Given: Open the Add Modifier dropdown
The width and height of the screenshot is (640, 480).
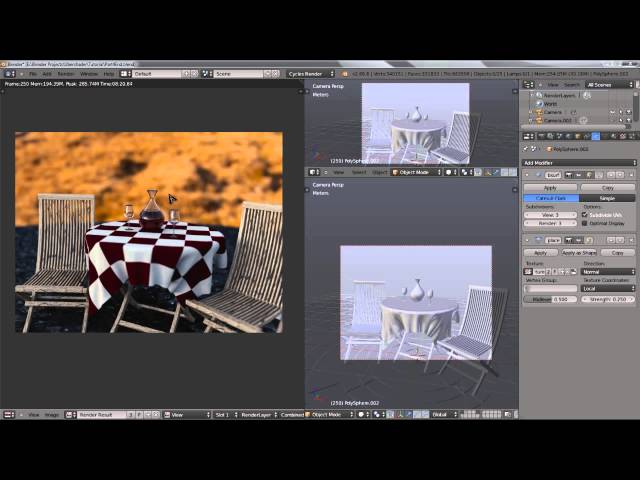Looking at the screenshot, I should click(x=579, y=162).
